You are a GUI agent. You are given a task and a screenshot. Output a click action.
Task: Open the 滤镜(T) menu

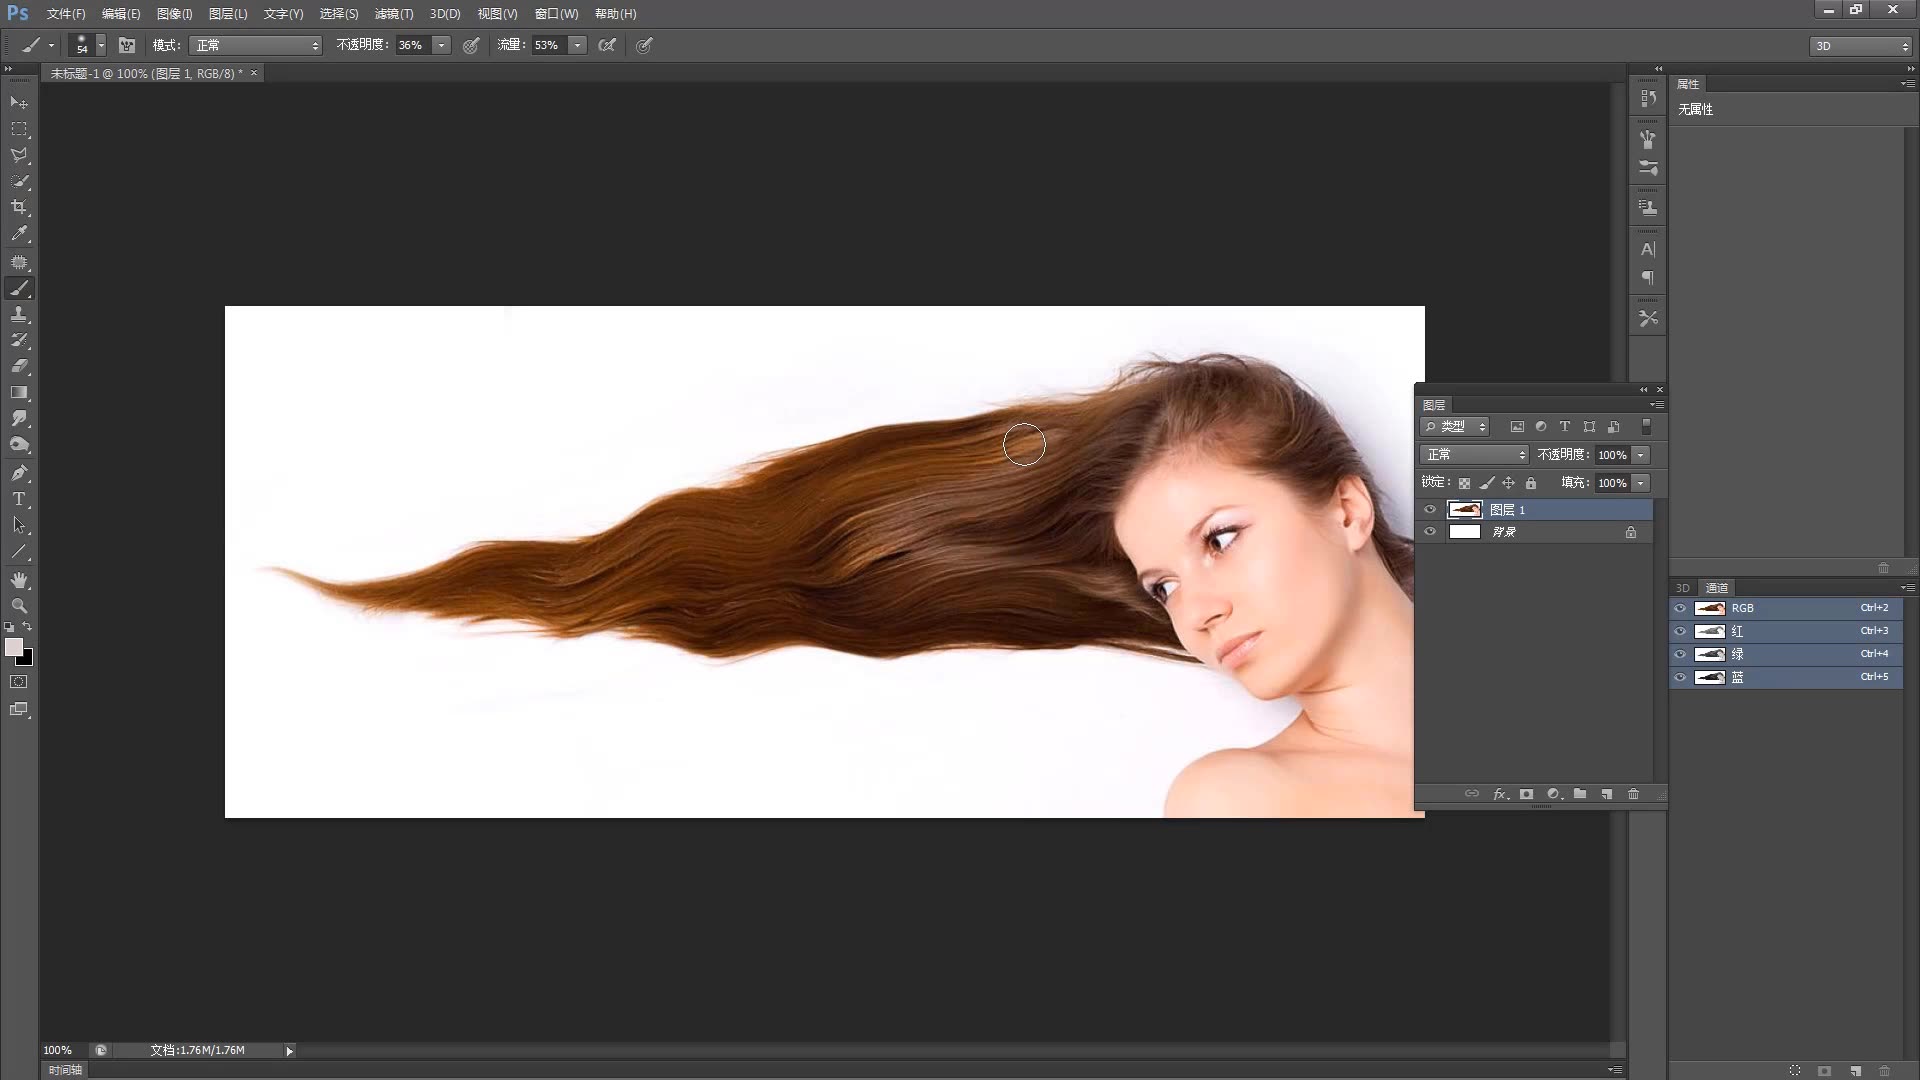pyautogui.click(x=393, y=14)
